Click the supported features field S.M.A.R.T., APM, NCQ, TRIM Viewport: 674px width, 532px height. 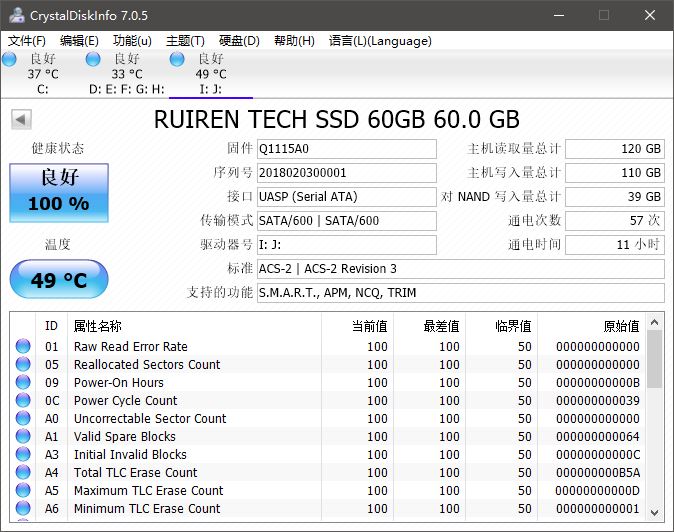pos(461,293)
